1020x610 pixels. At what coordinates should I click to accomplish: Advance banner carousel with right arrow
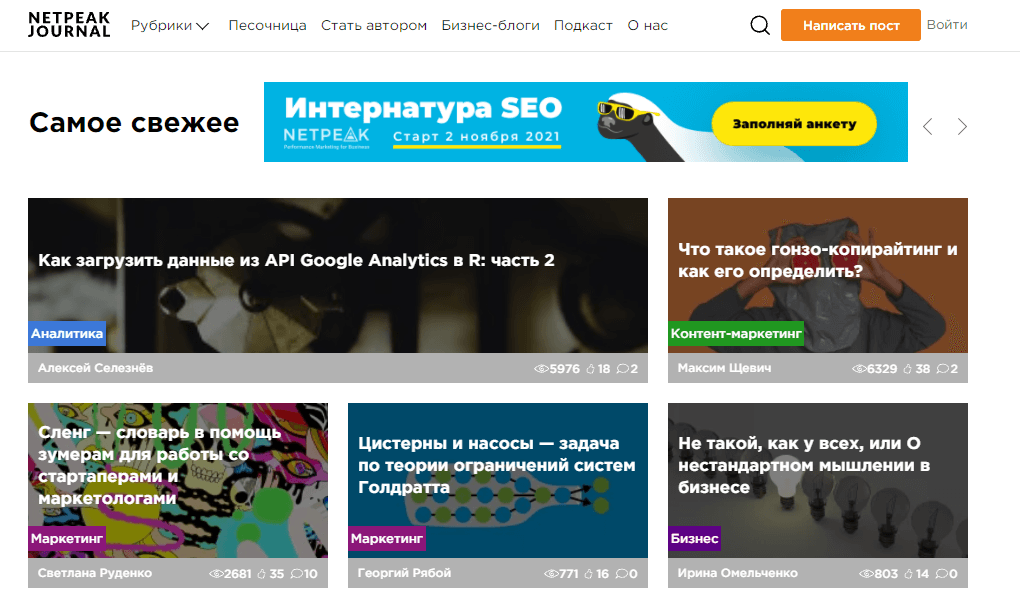pyautogui.click(x=962, y=126)
